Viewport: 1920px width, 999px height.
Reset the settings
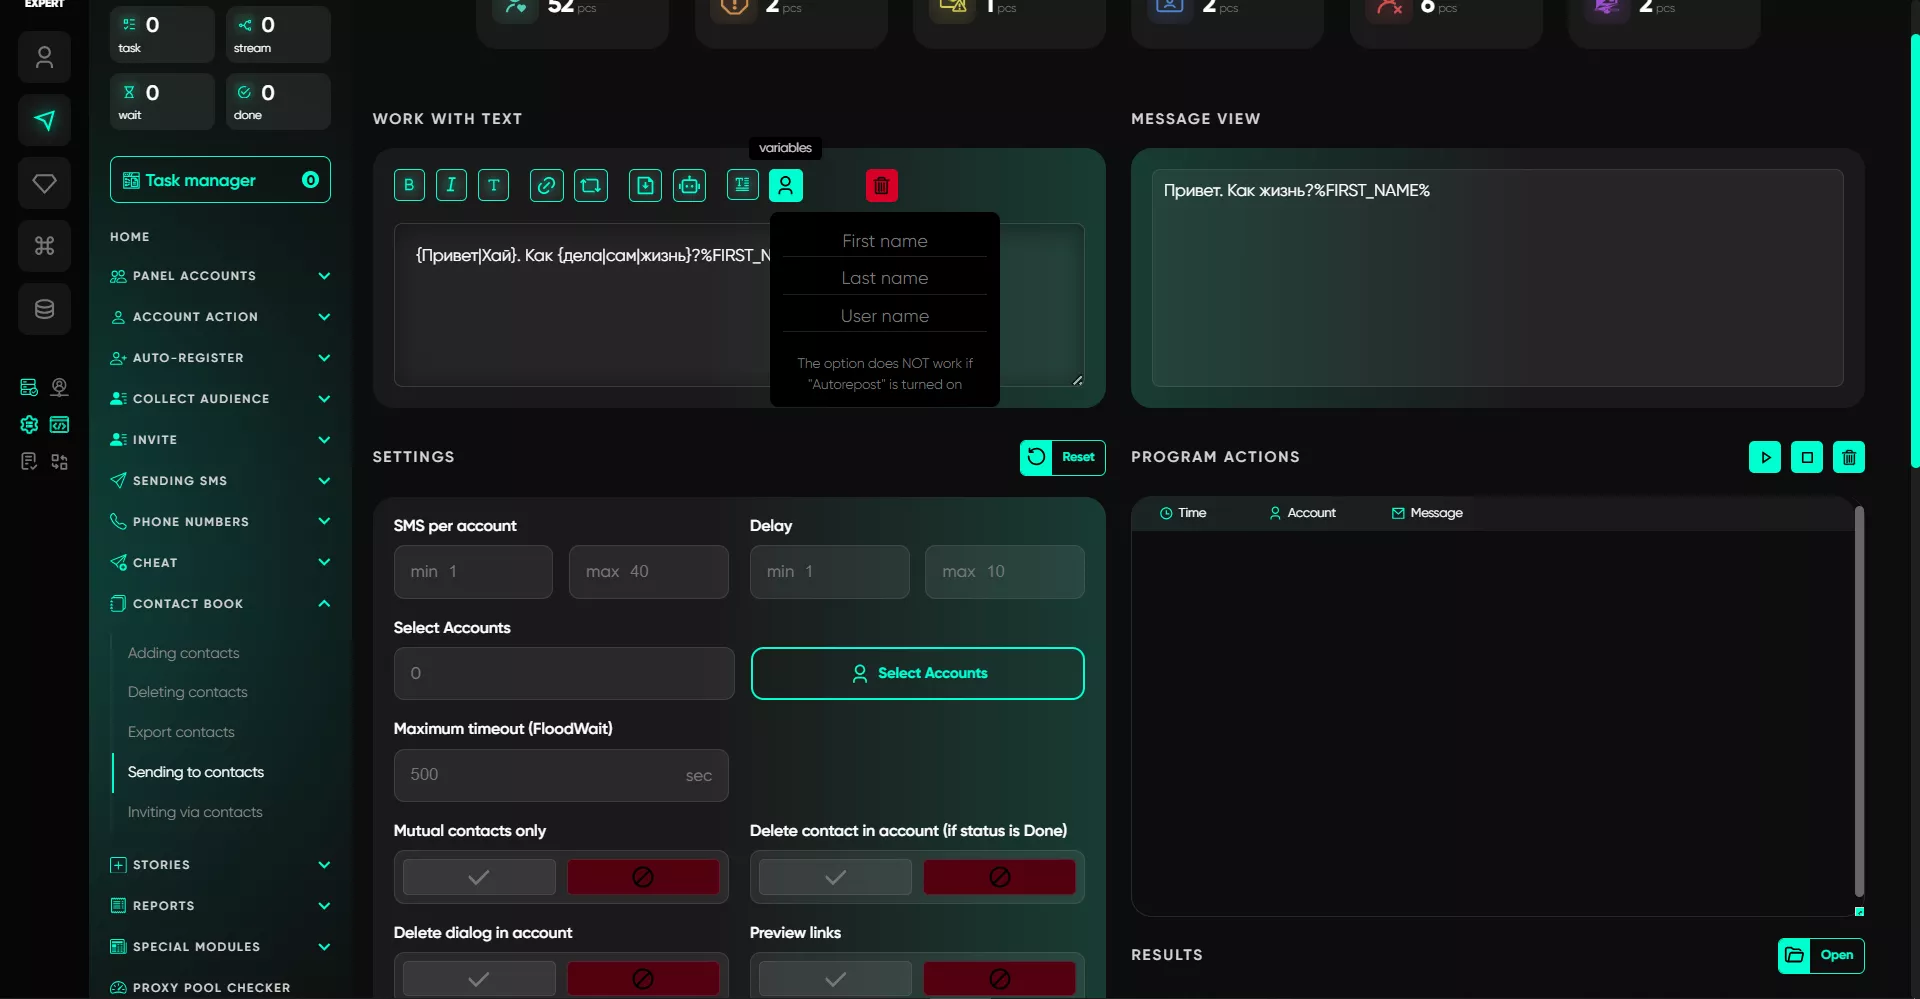coord(1062,457)
